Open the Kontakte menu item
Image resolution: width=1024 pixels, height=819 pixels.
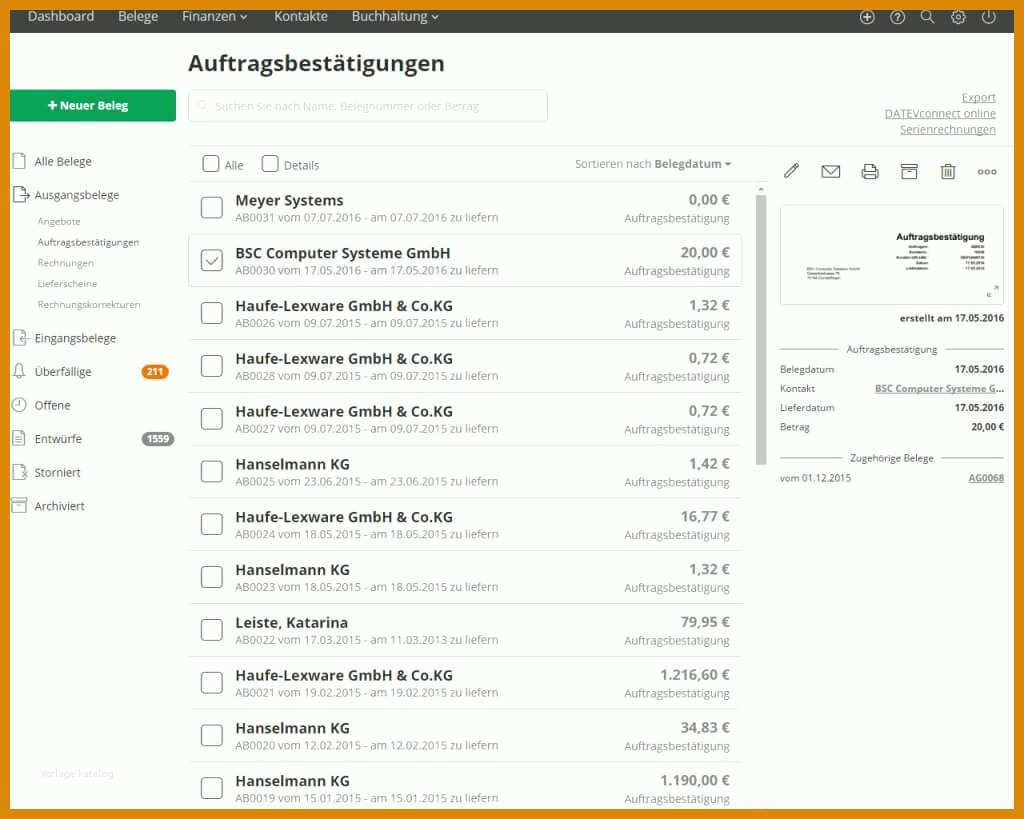pos(300,16)
